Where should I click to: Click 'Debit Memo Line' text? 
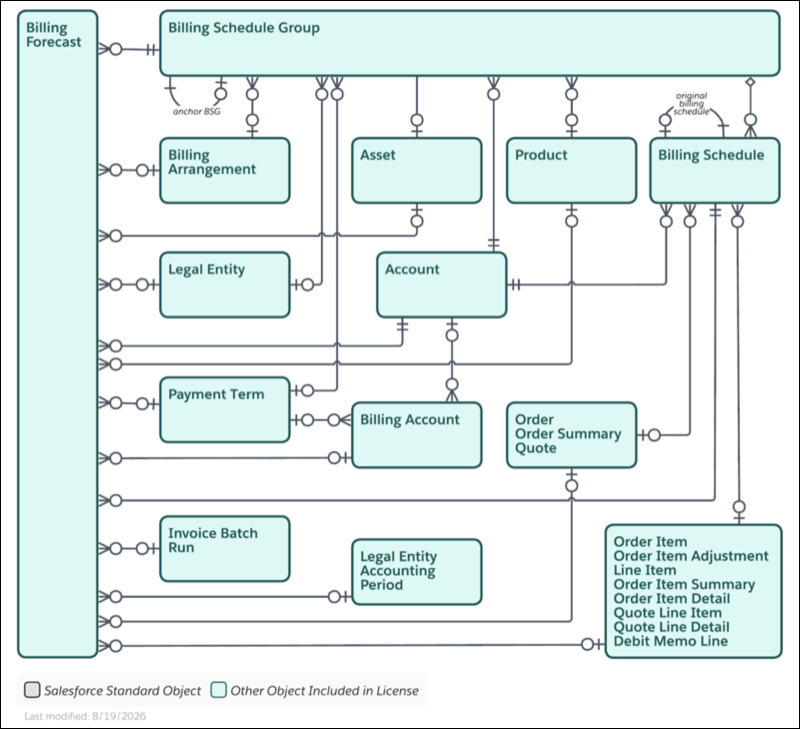tap(670, 641)
